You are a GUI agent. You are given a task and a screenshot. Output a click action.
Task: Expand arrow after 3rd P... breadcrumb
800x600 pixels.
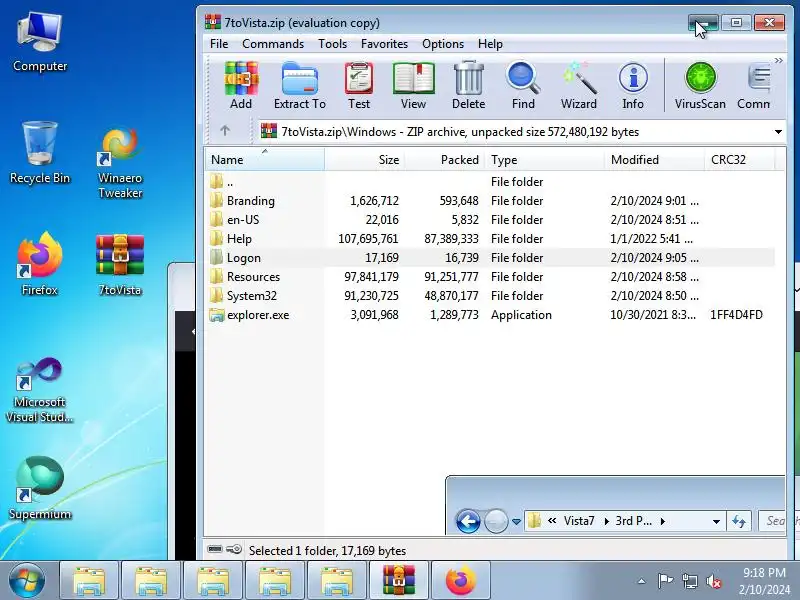pos(662,521)
